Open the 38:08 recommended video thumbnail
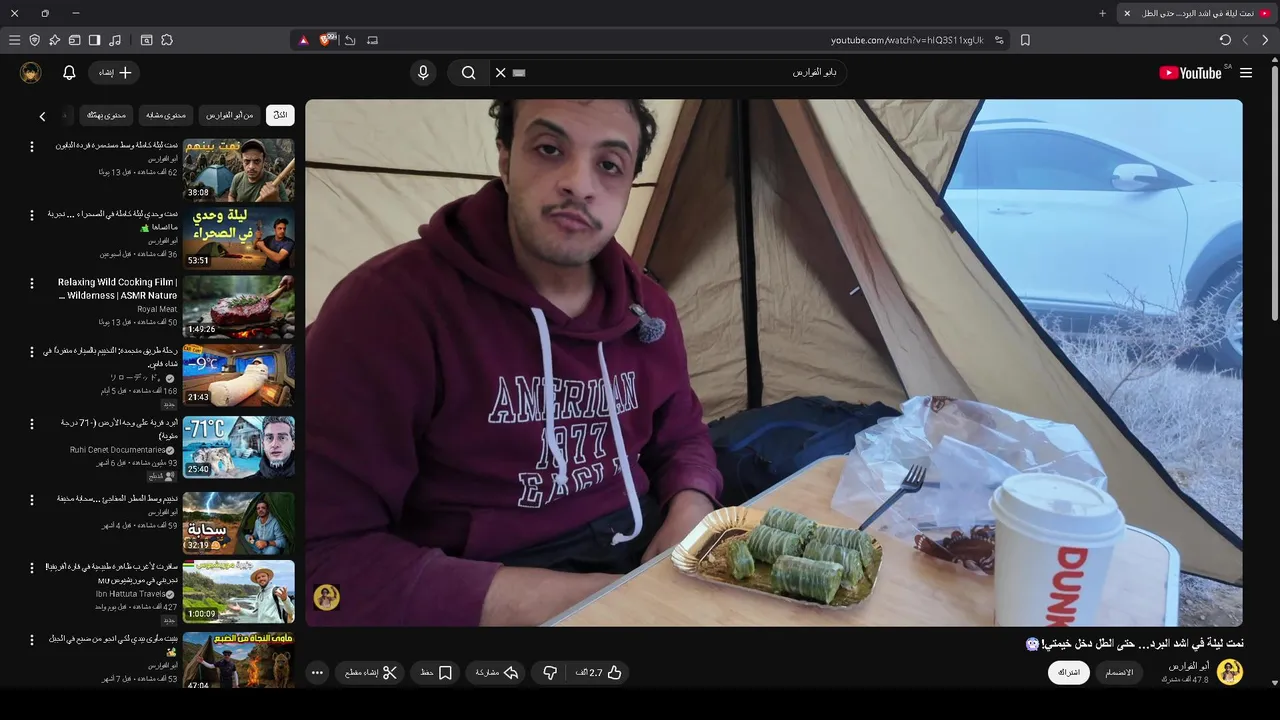This screenshot has width=1280, height=720. pos(239,169)
